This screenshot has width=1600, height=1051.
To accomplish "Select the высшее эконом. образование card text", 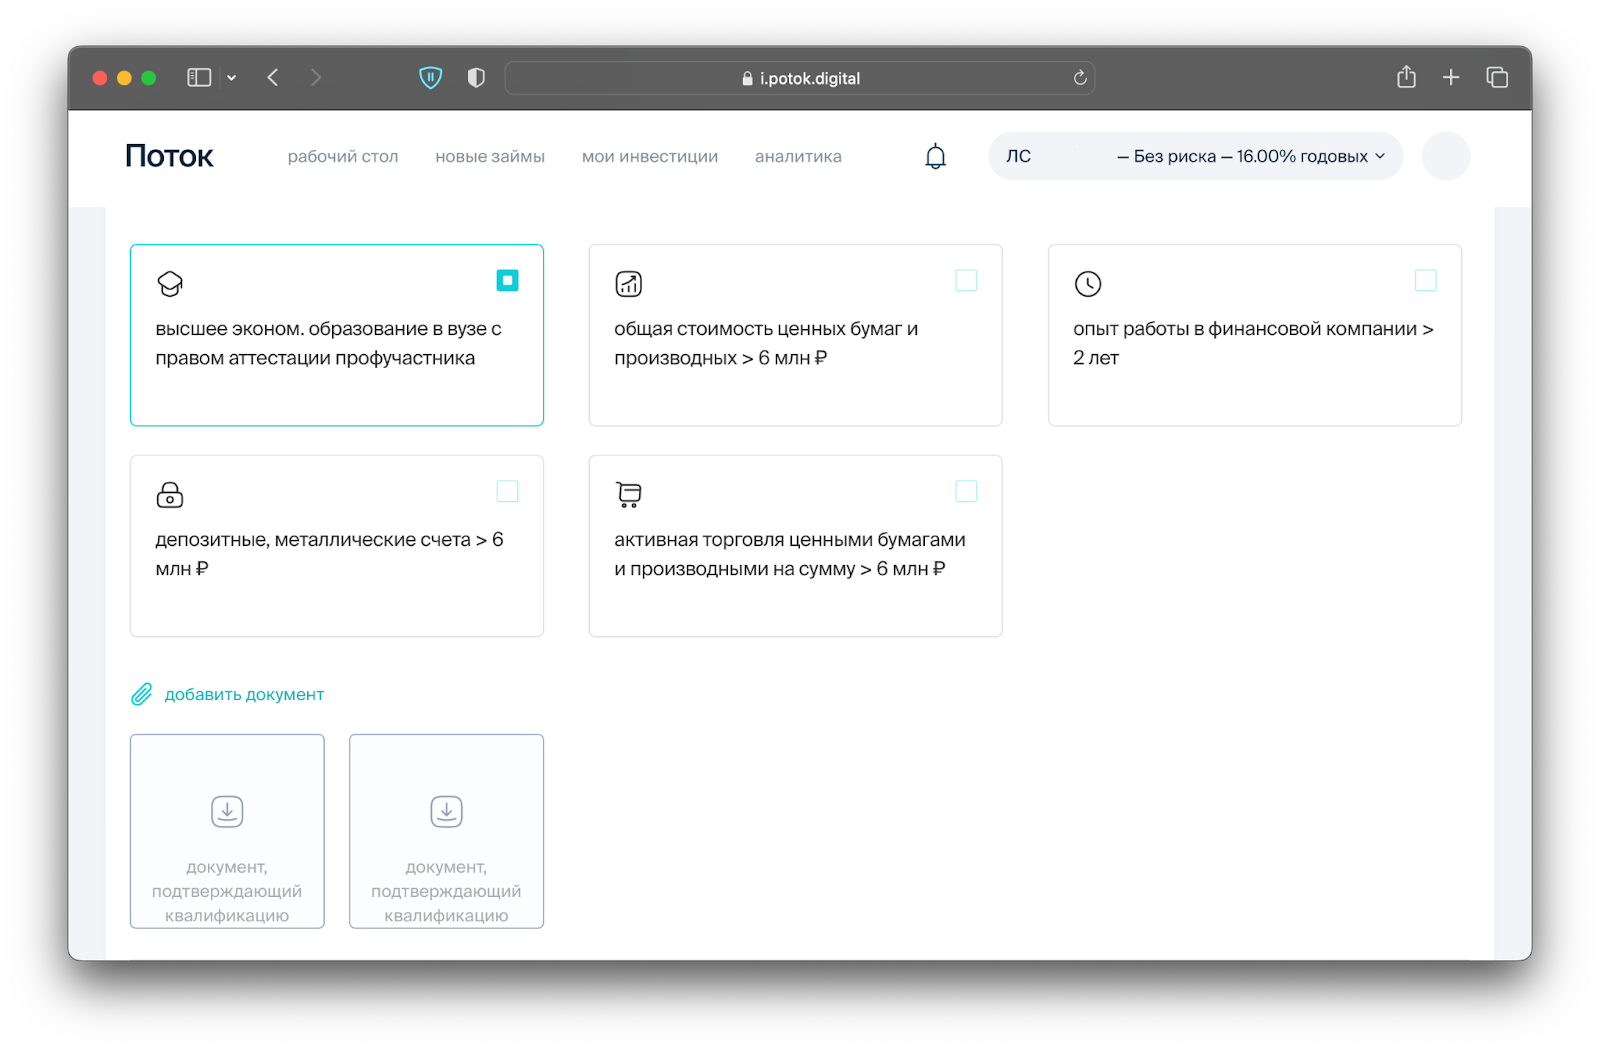I will pyautogui.click(x=328, y=343).
